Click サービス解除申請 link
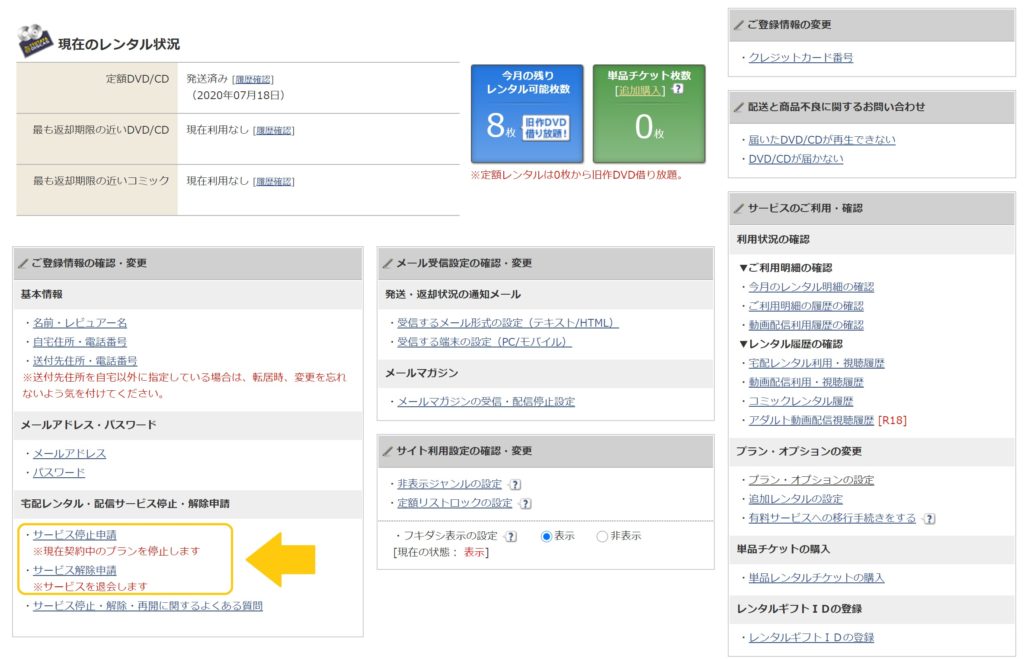 [74, 570]
